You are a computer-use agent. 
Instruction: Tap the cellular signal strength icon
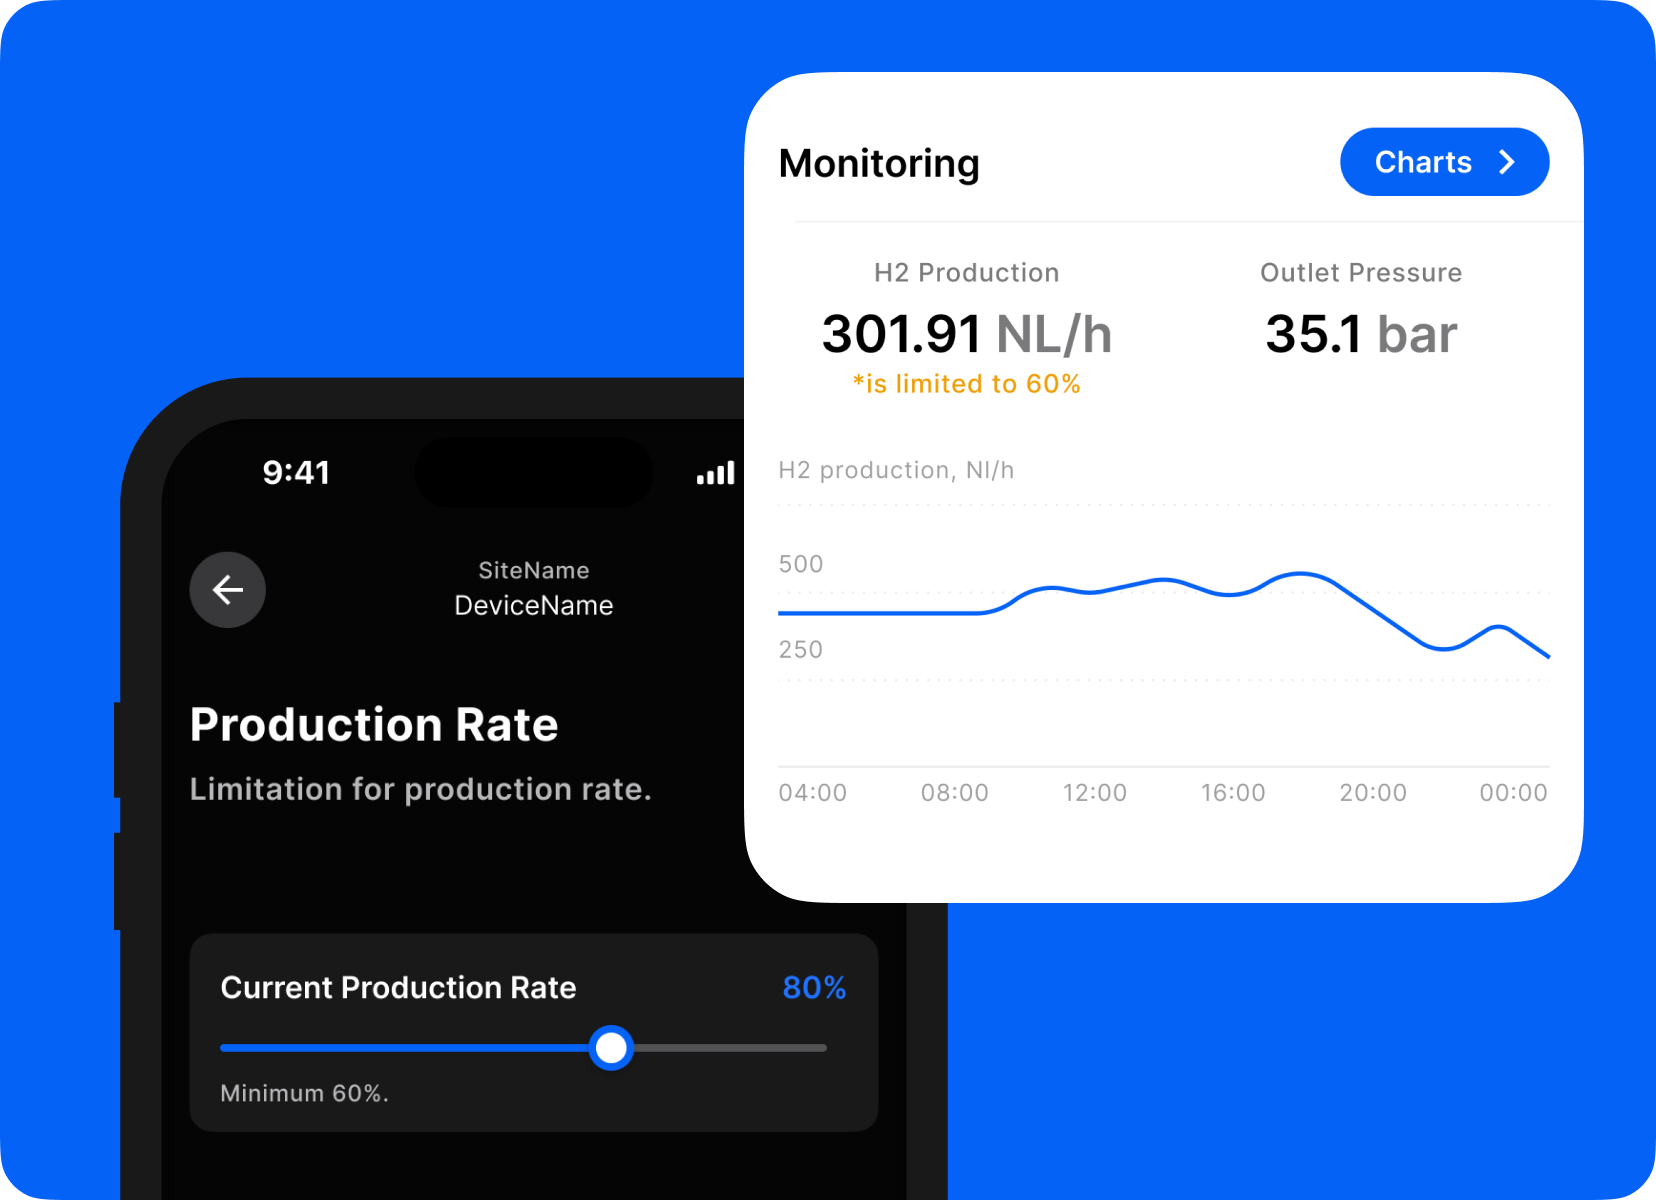[x=715, y=473]
